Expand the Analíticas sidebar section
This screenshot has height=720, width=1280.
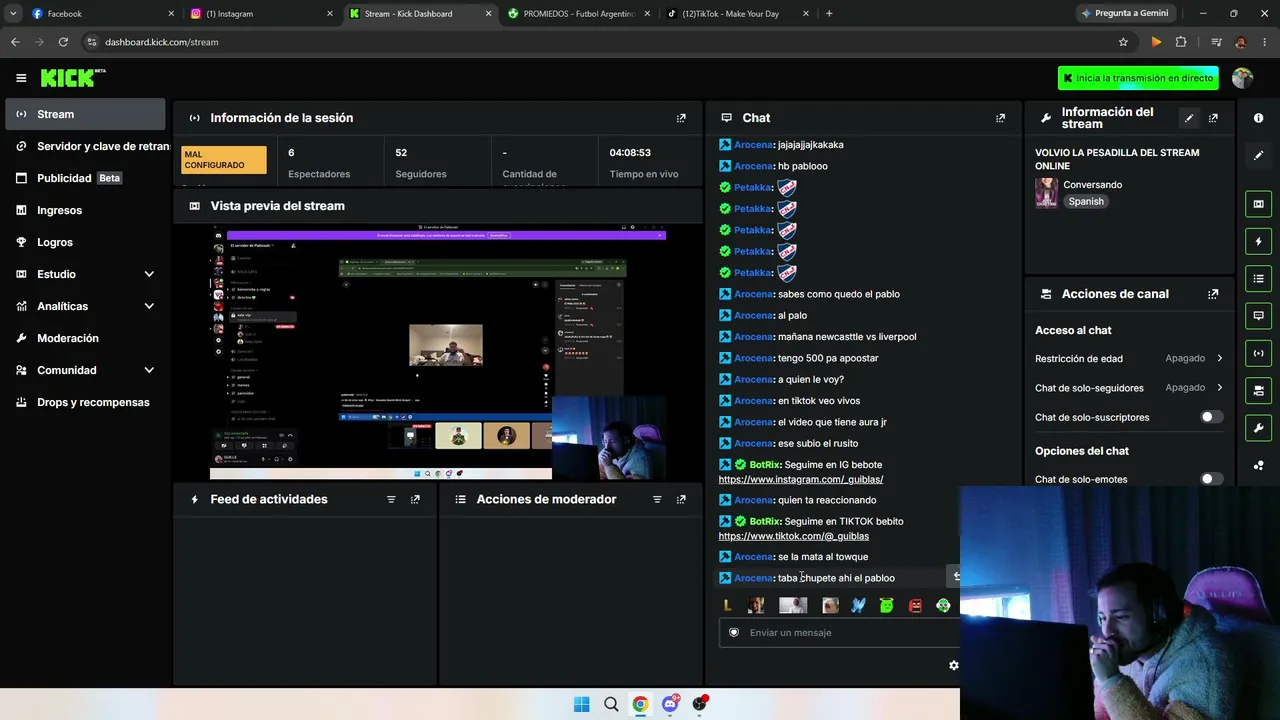coord(149,306)
